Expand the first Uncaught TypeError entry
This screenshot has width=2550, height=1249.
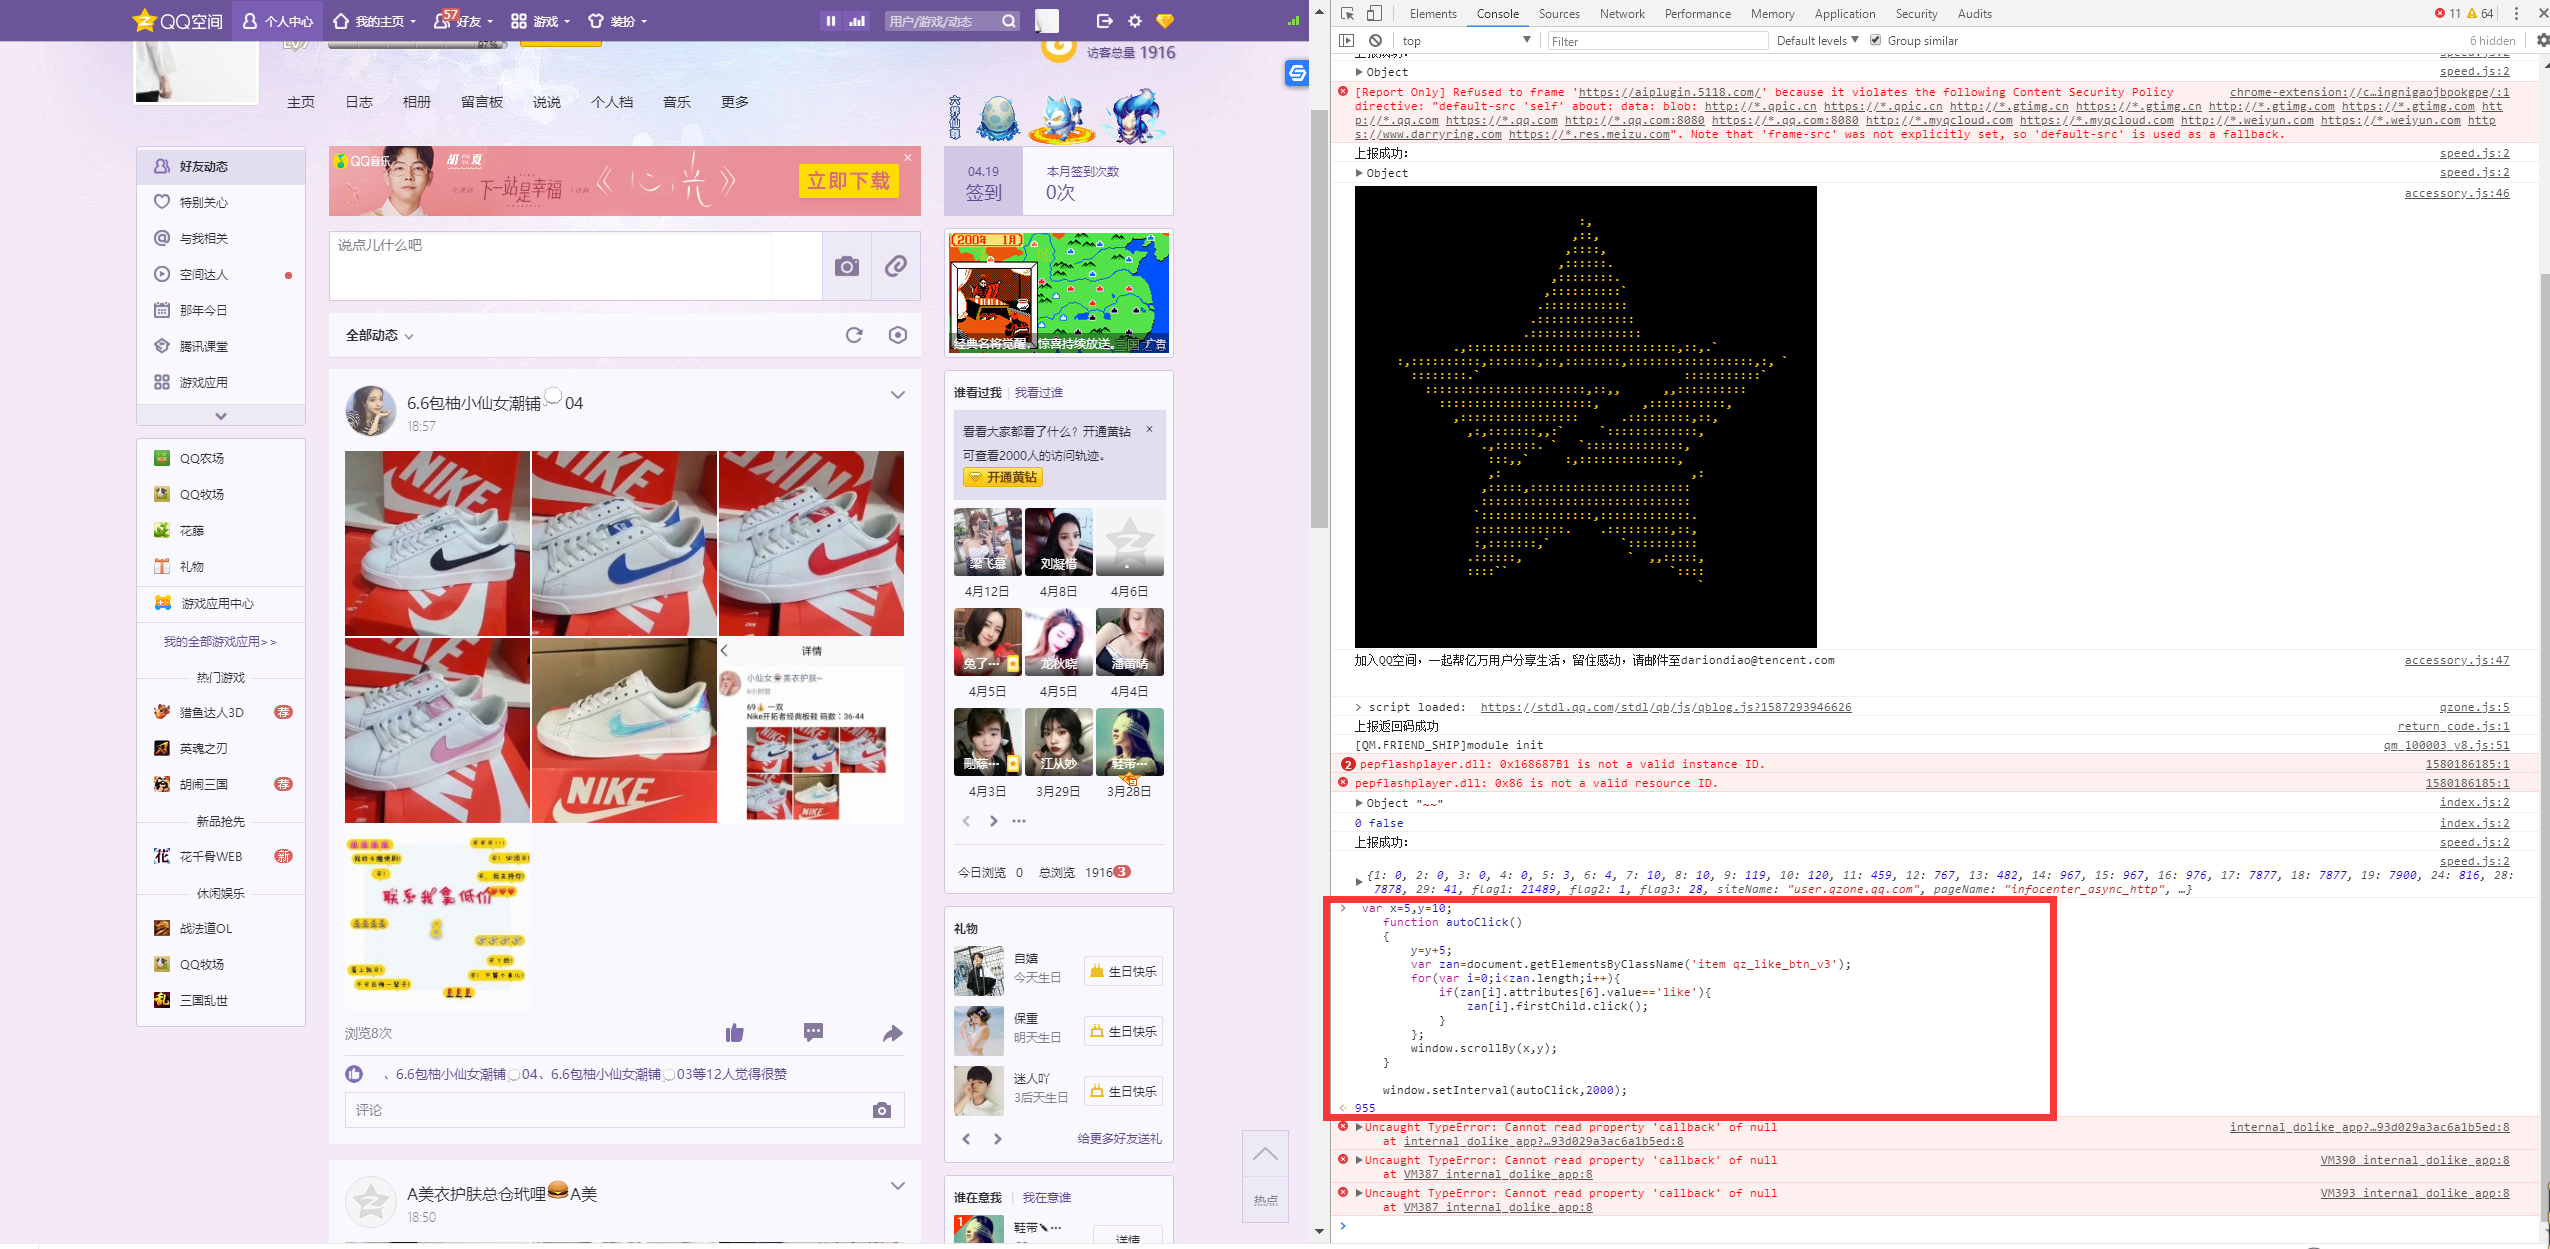1359,1128
